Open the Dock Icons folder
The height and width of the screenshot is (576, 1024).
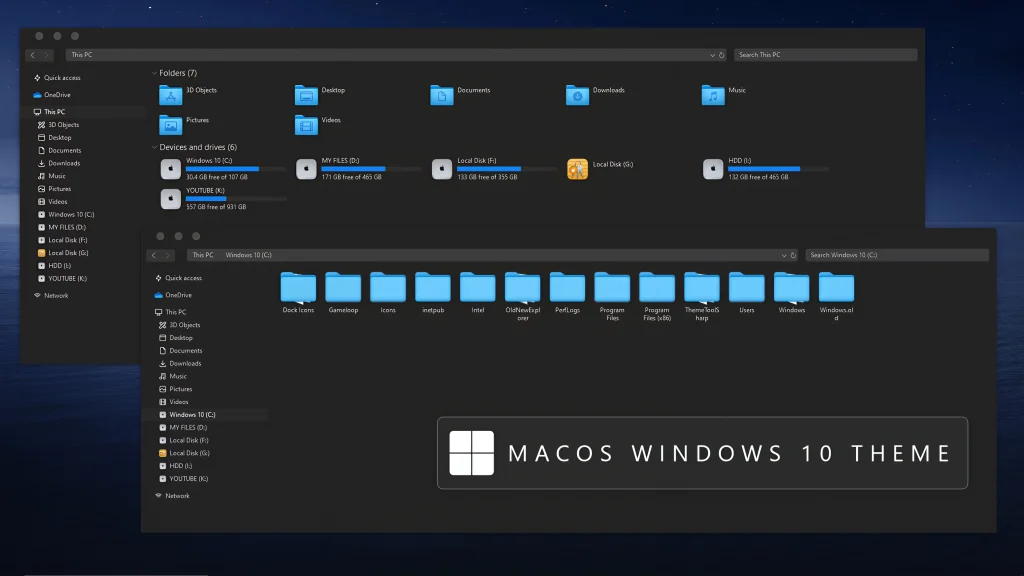click(x=298, y=288)
